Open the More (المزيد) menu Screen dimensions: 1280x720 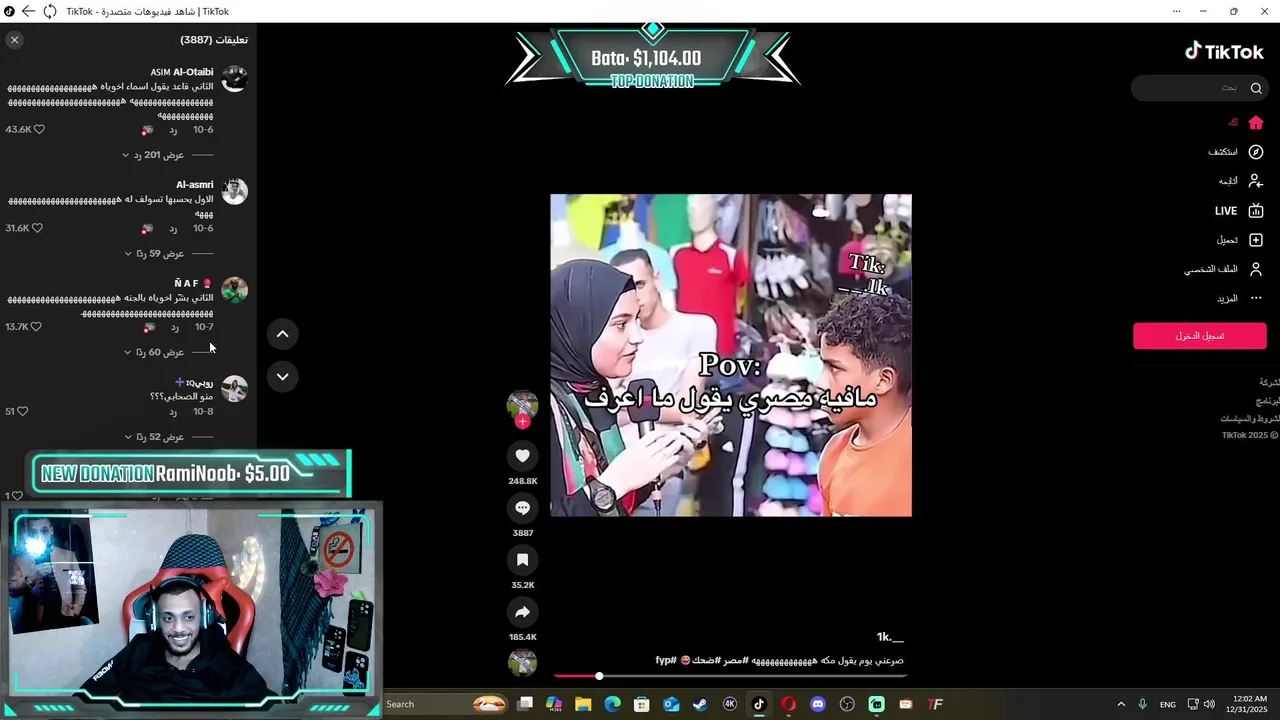(x=1240, y=298)
